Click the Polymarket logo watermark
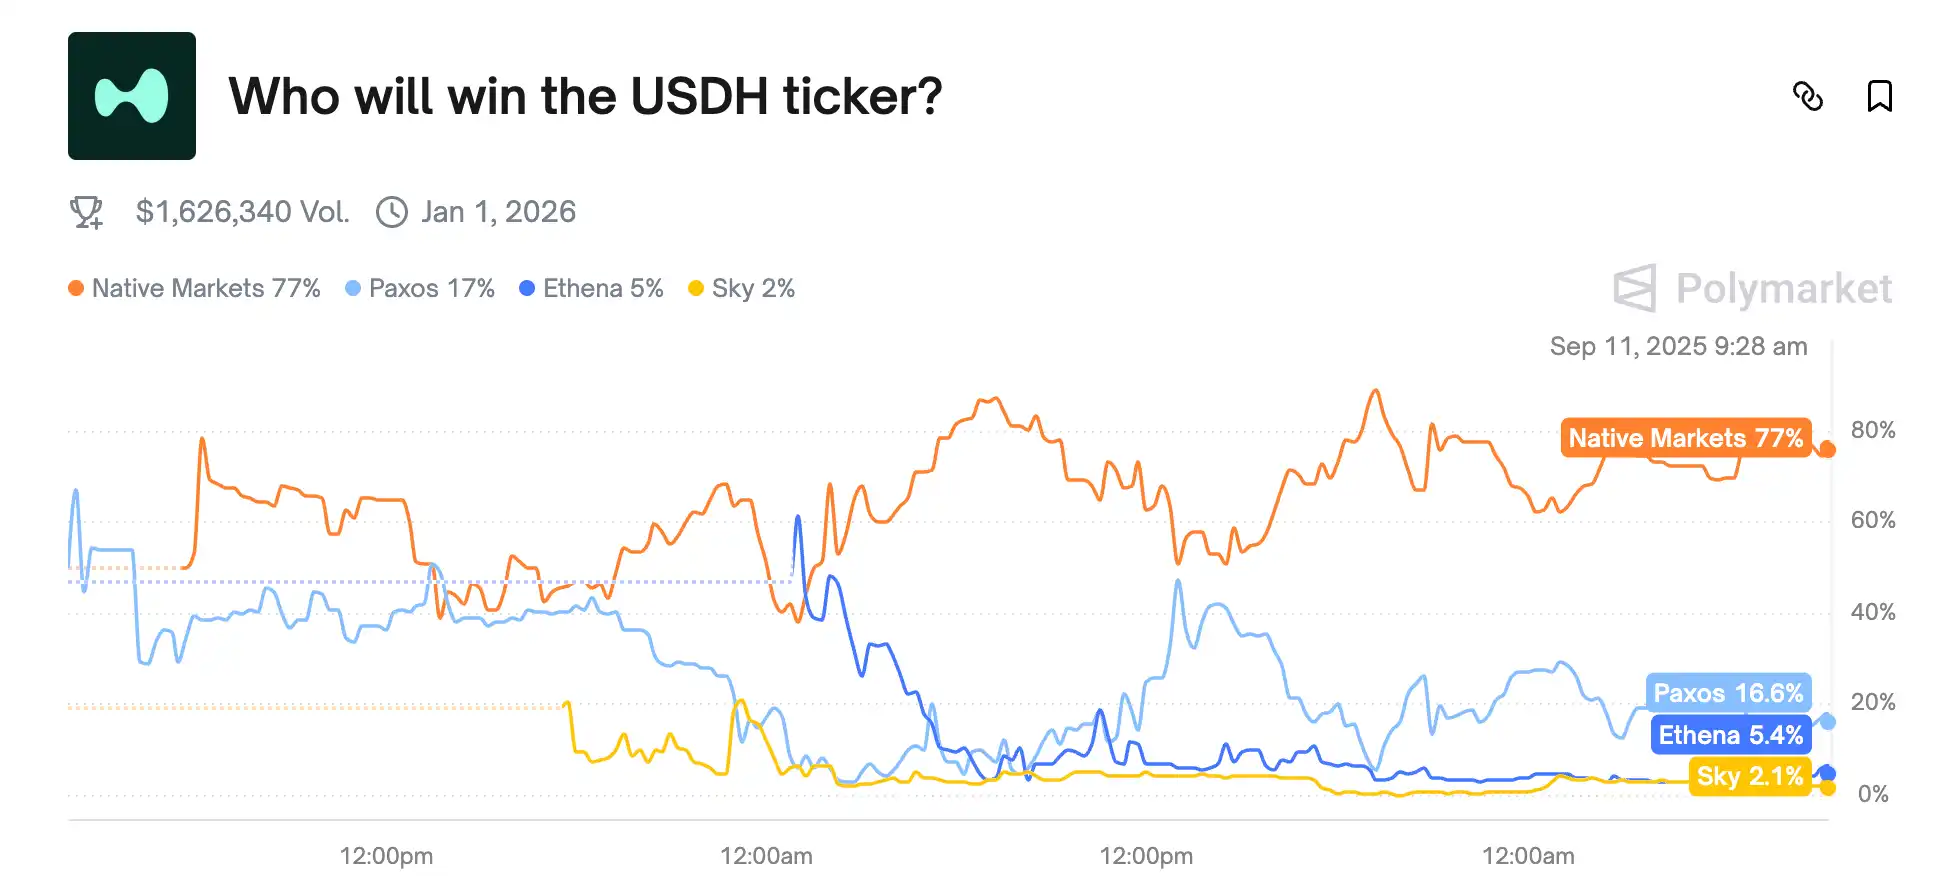1934x890 pixels. tap(1752, 289)
